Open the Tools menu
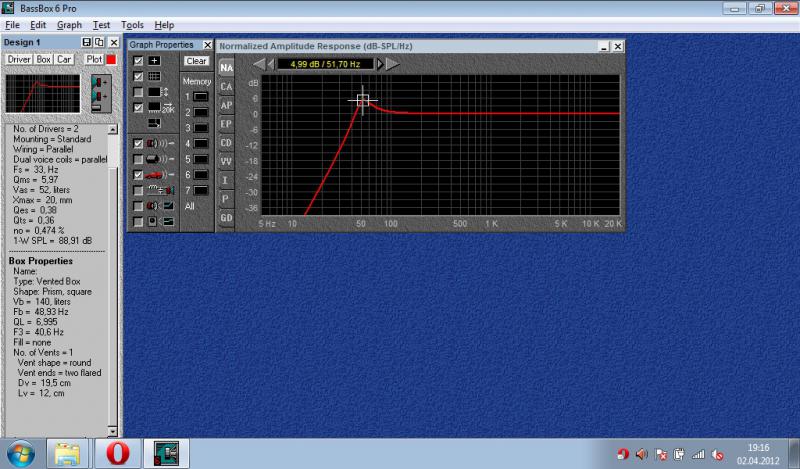Viewport: 800px width, 469px height. [x=132, y=25]
